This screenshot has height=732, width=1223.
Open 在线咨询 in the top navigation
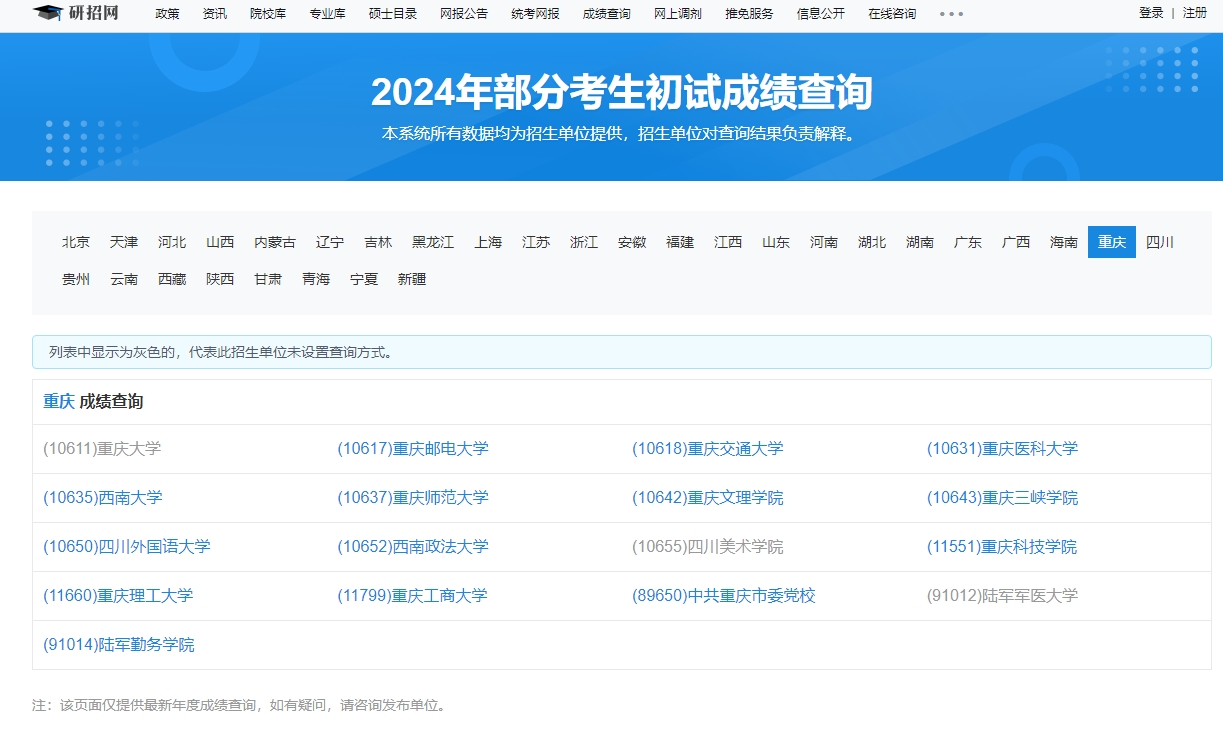(892, 14)
